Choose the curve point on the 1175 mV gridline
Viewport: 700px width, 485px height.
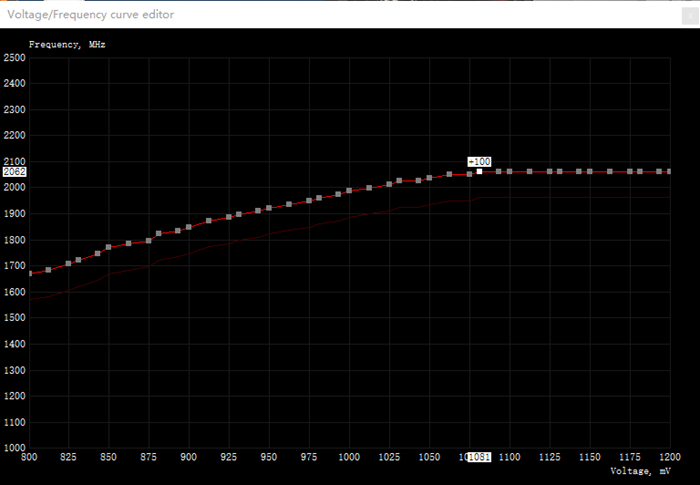[x=630, y=171]
